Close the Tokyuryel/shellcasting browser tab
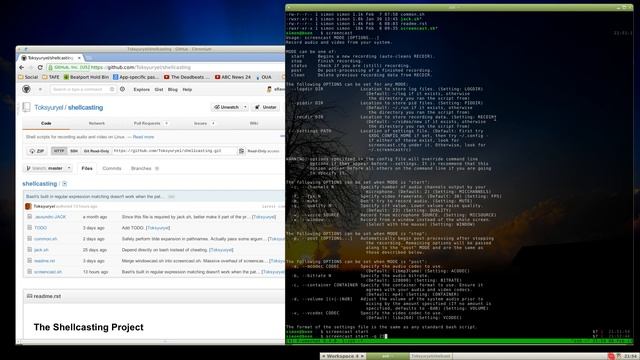The width and height of the screenshot is (640, 360). 80,58
